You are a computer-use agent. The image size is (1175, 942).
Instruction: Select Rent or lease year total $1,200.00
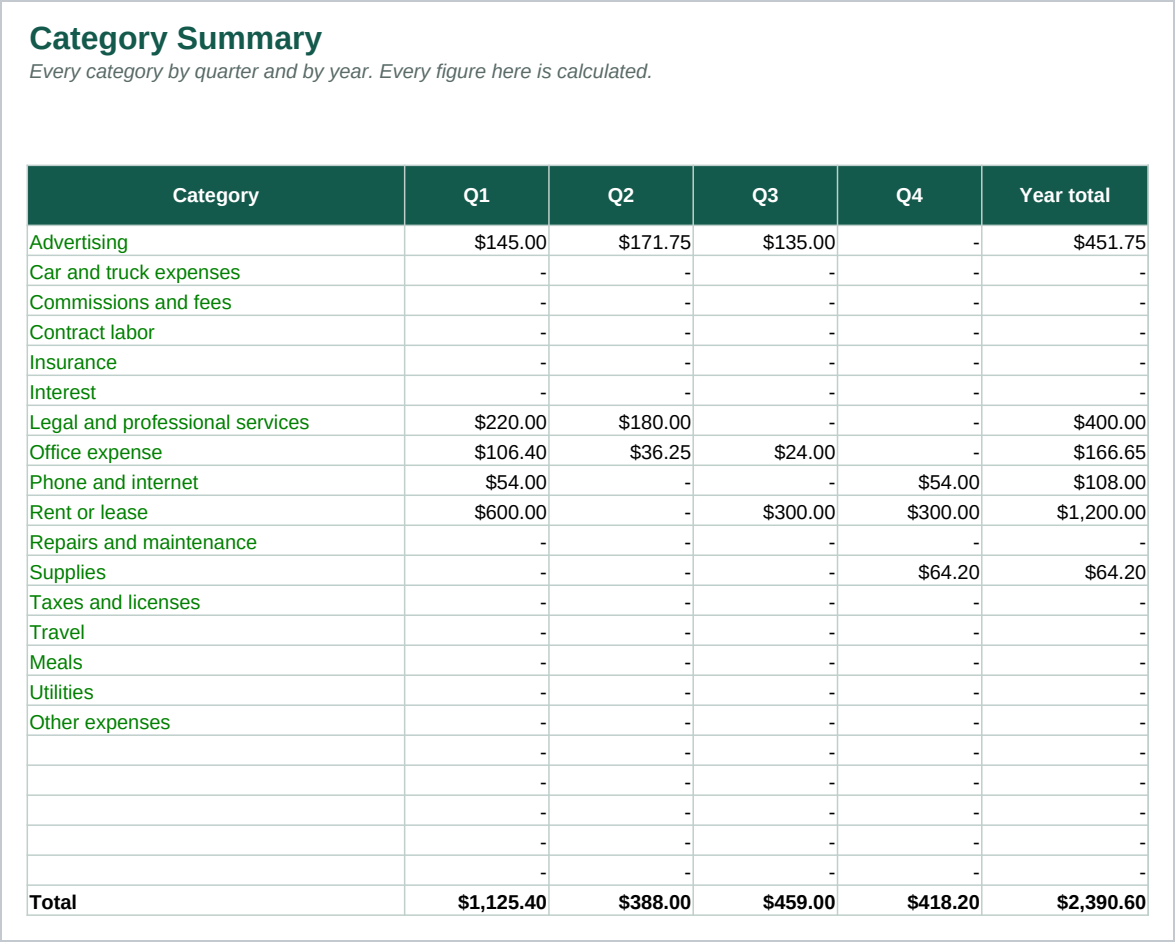[1065, 511]
